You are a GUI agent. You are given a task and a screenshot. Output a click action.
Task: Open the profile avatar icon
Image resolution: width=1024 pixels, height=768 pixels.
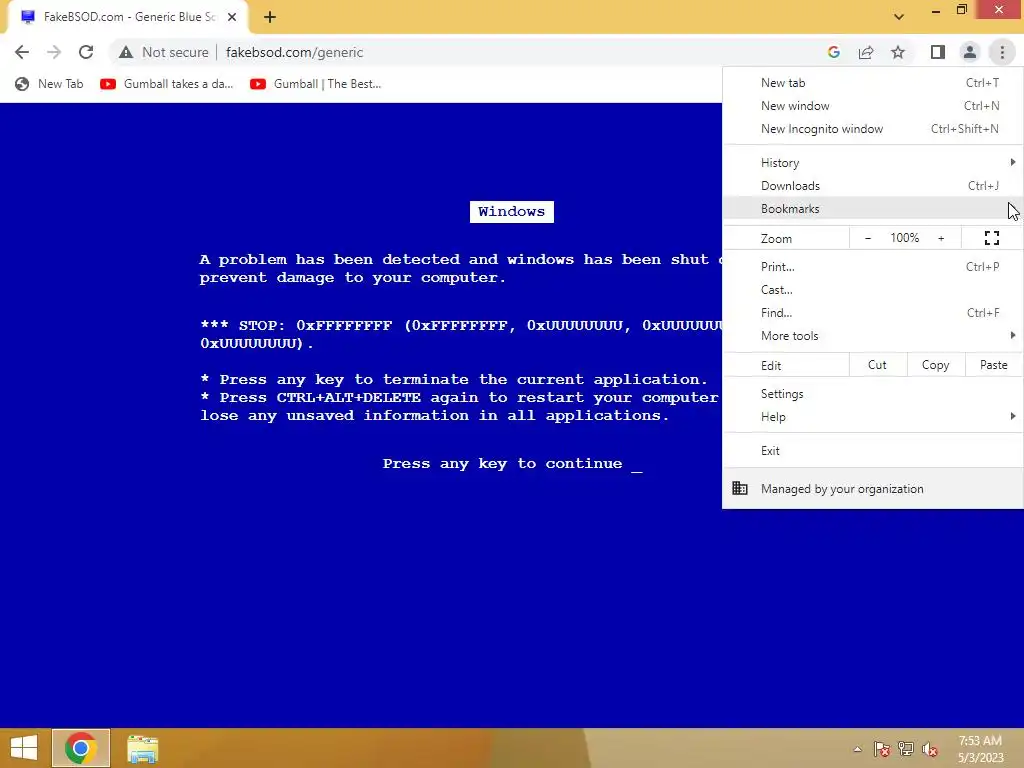[x=970, y=52]
